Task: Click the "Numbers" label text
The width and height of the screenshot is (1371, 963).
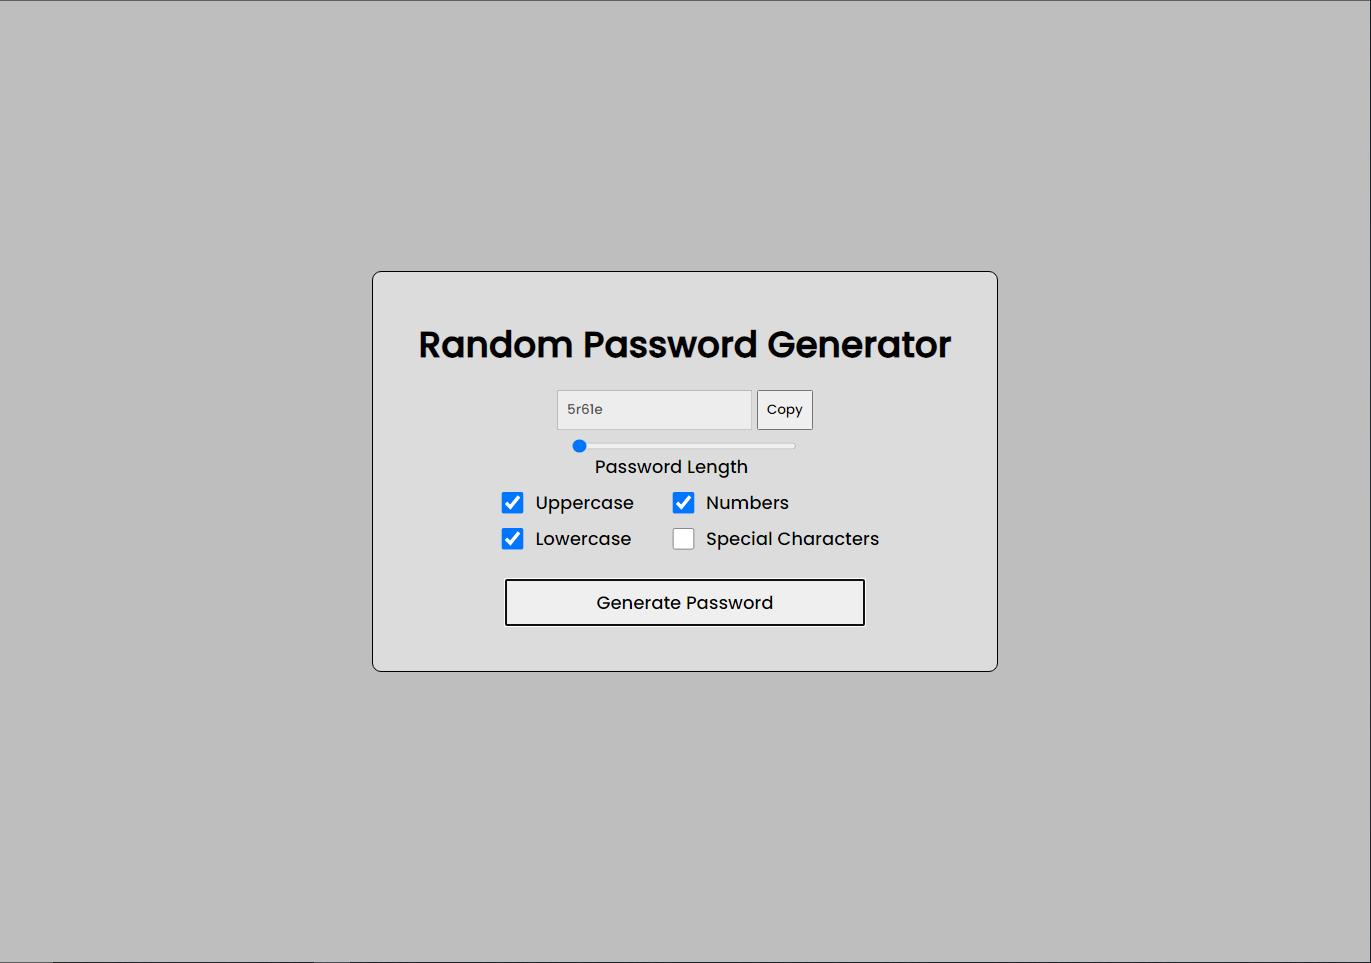Action: [747, 503]
